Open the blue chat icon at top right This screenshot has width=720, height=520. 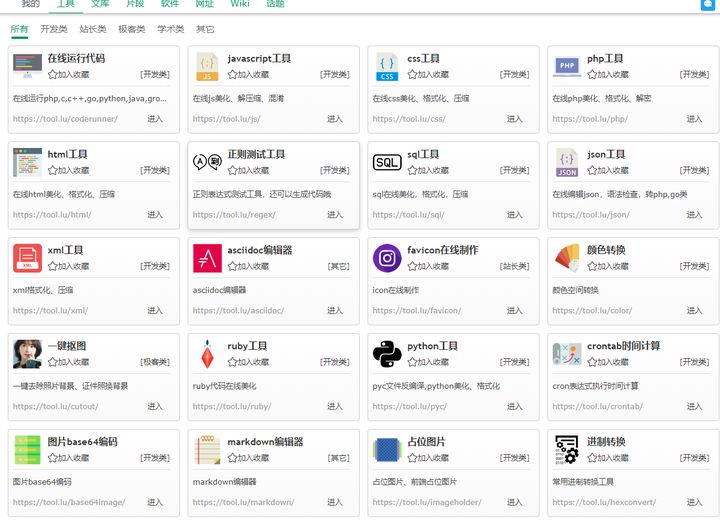coord(707,4)
